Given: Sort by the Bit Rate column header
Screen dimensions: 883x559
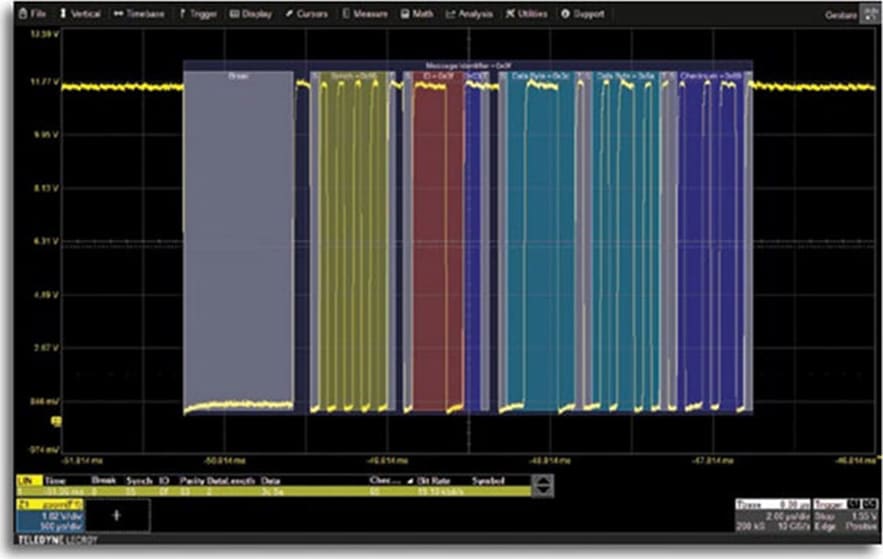Looking at the screenshot, I should [x=433, y=481].
